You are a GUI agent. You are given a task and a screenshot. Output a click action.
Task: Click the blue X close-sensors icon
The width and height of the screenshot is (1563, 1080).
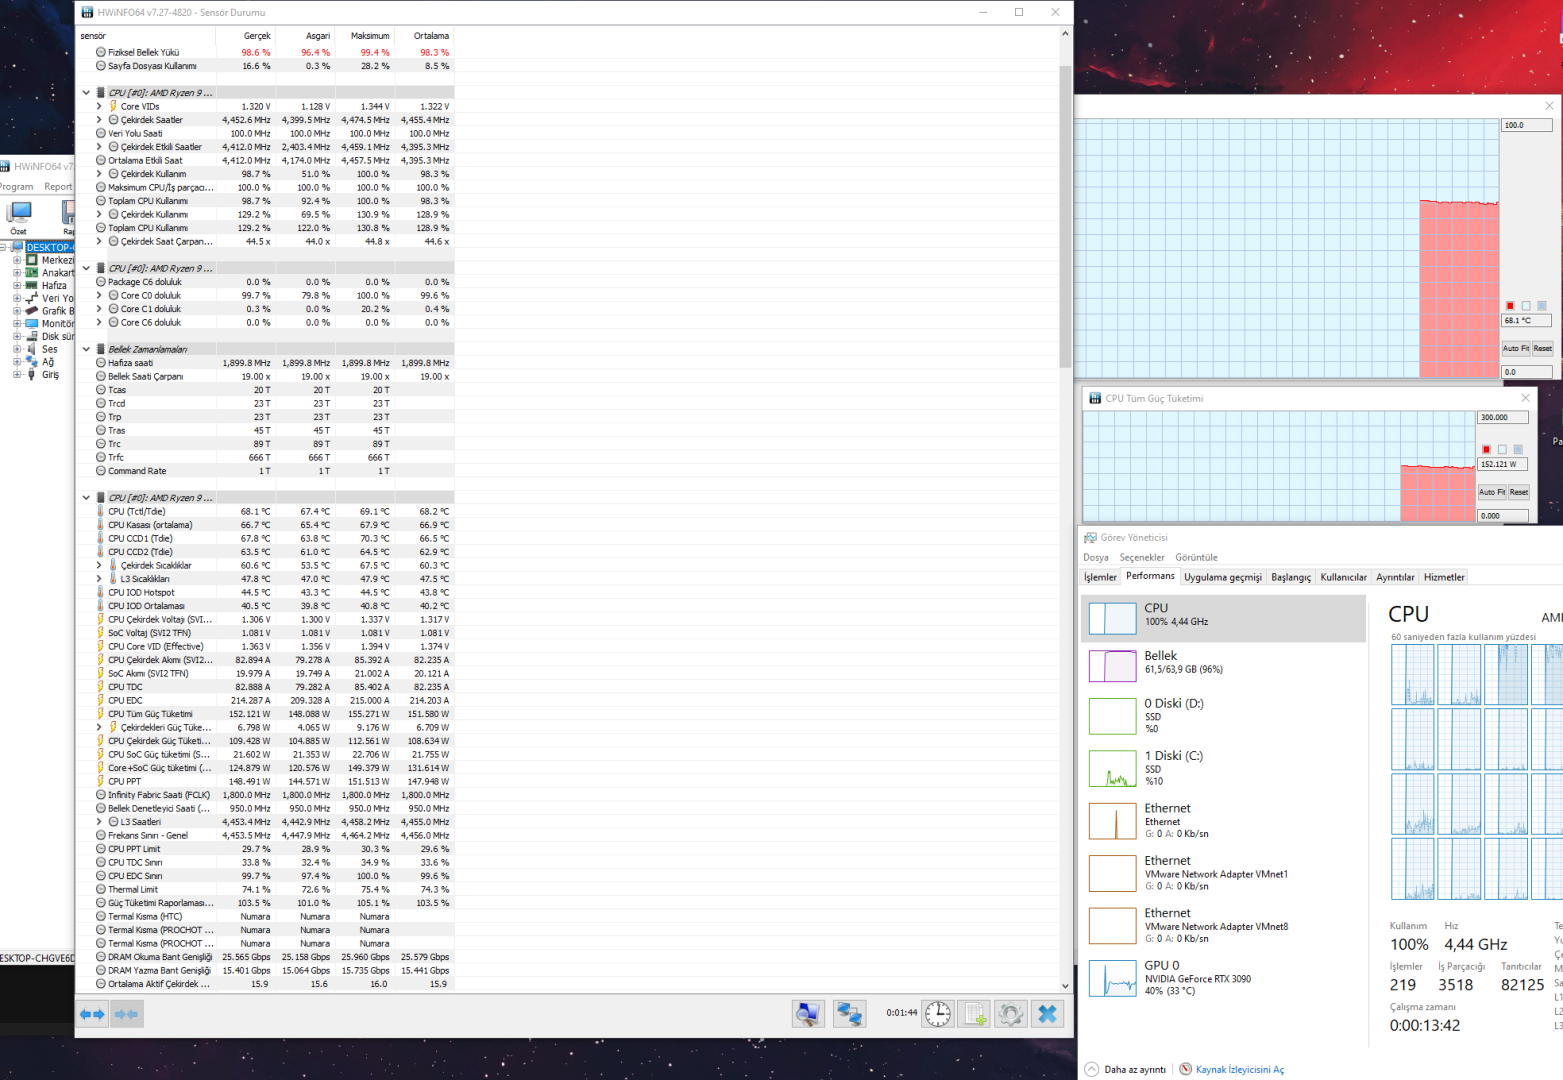(1047, 1014)
